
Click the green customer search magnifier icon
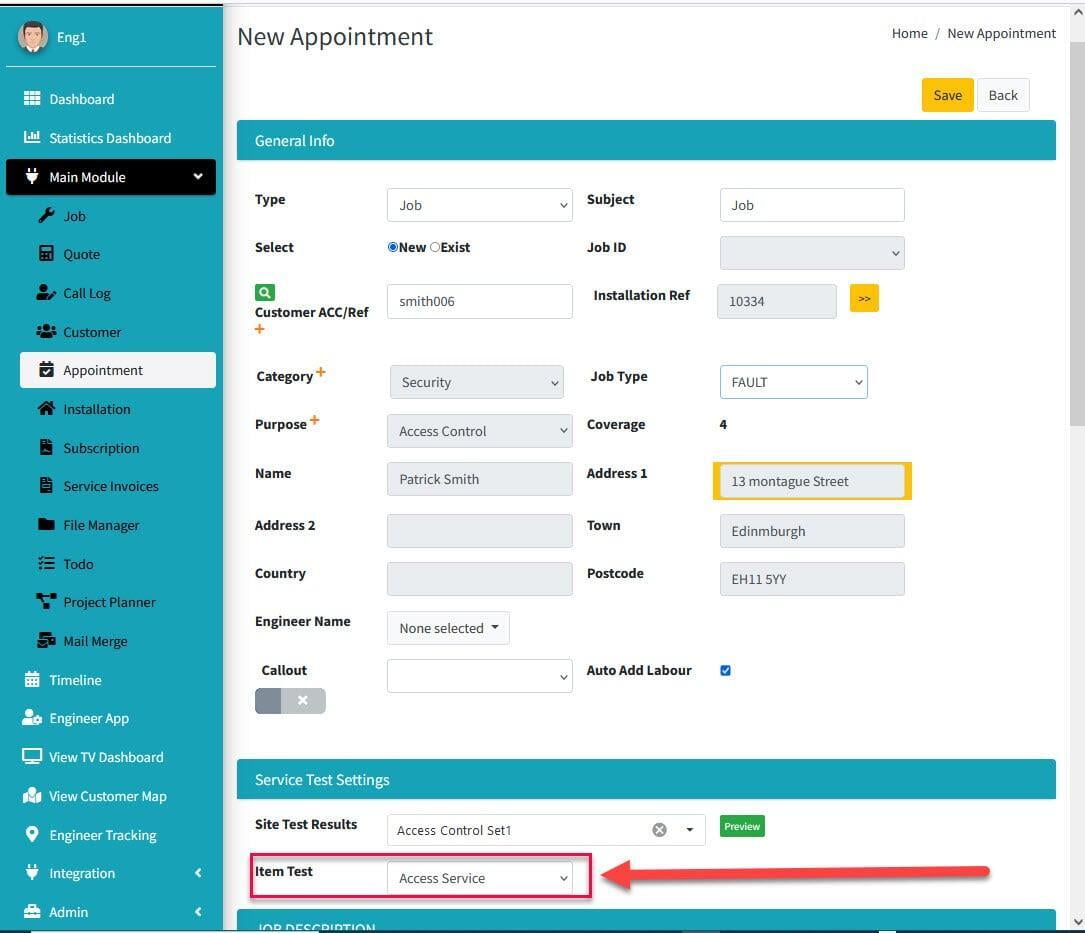point(264,293)
